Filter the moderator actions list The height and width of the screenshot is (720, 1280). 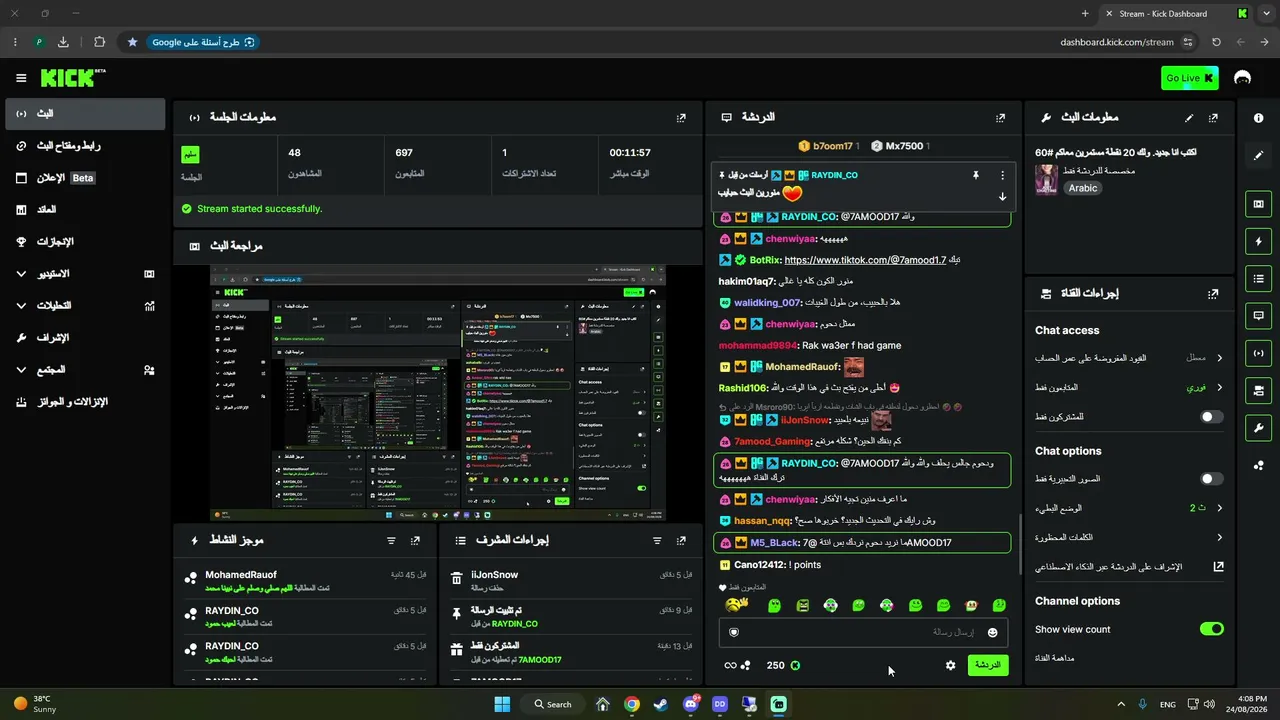click(x=657, y=540)
